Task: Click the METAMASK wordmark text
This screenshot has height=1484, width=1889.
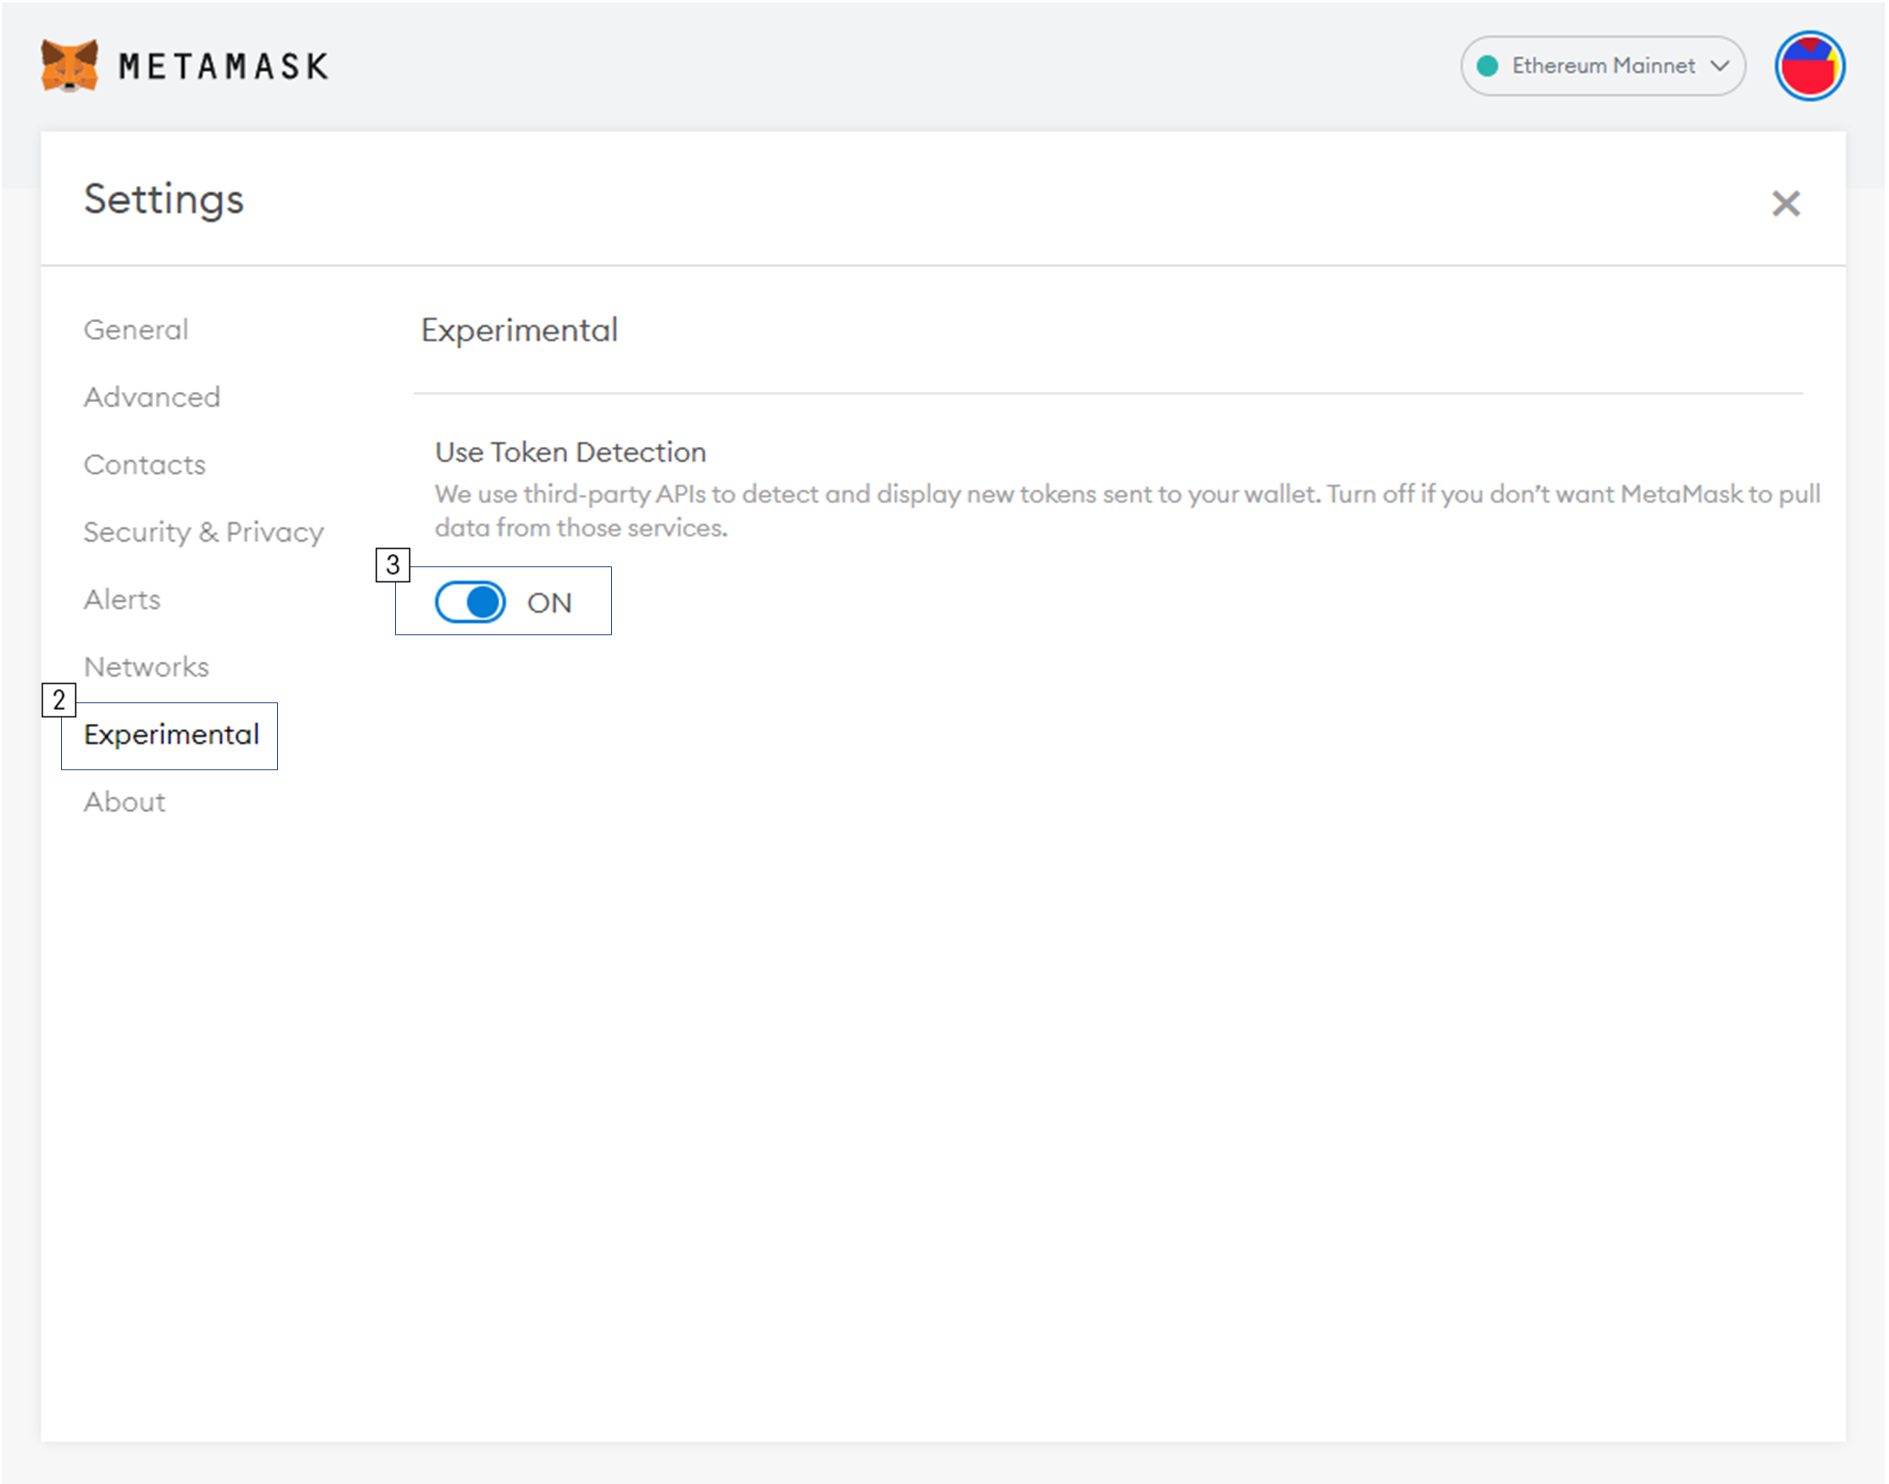Action: 223,66
